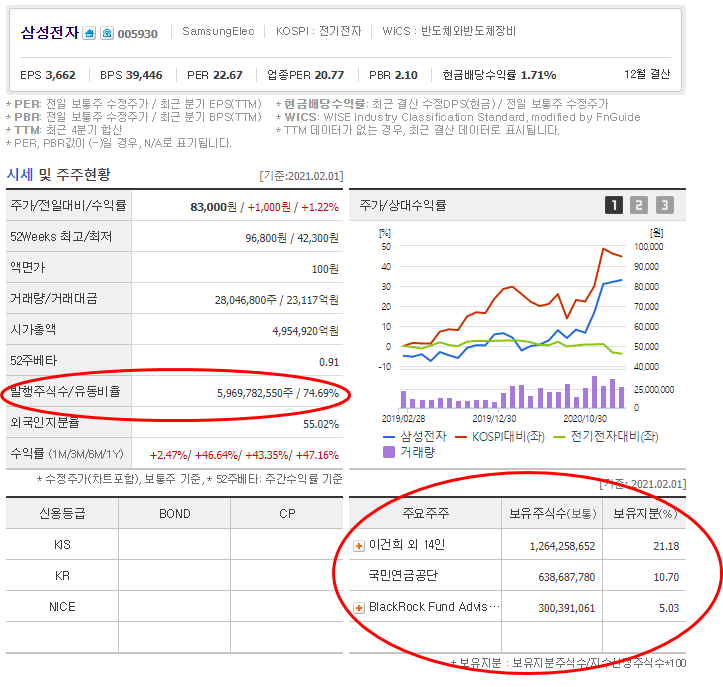
Task: Select the 업종PER value 20.77
Action: click(x=329, y=75)
